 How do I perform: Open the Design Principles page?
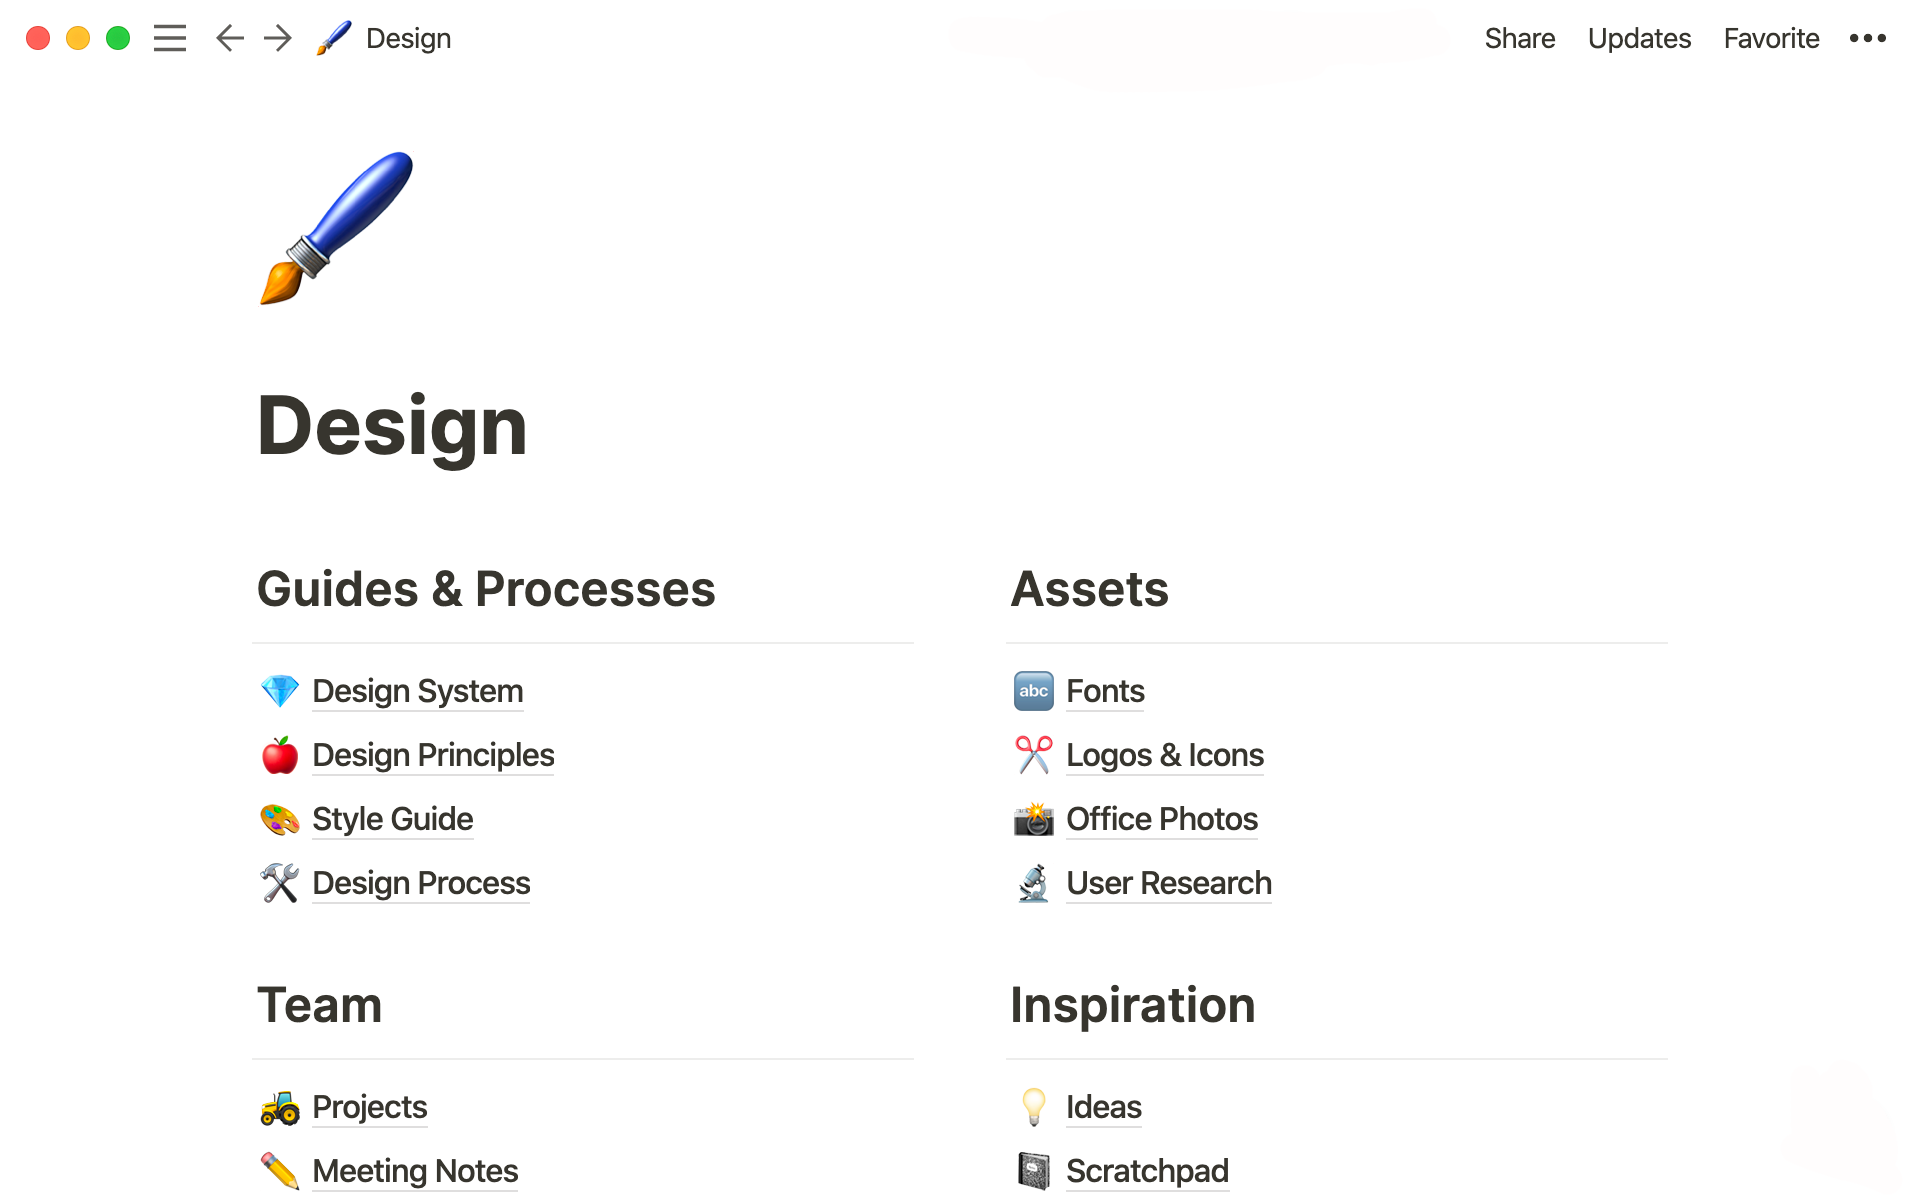pyautogui.click(x=431, y=755)
